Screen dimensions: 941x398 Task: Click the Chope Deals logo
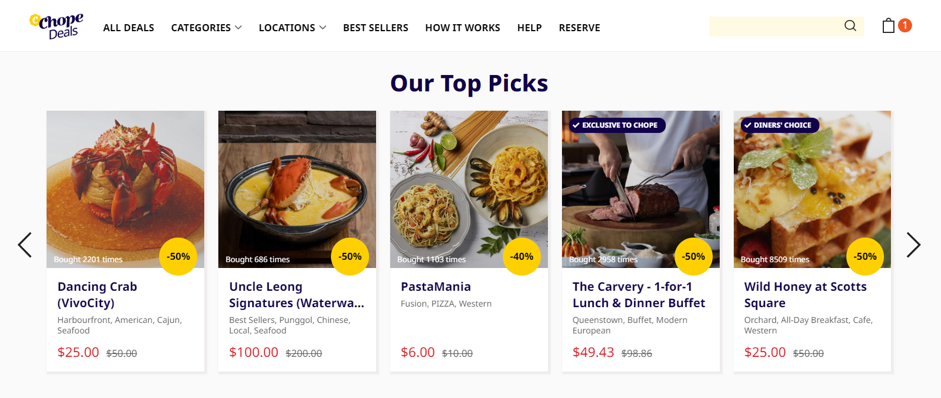(56, 26)
